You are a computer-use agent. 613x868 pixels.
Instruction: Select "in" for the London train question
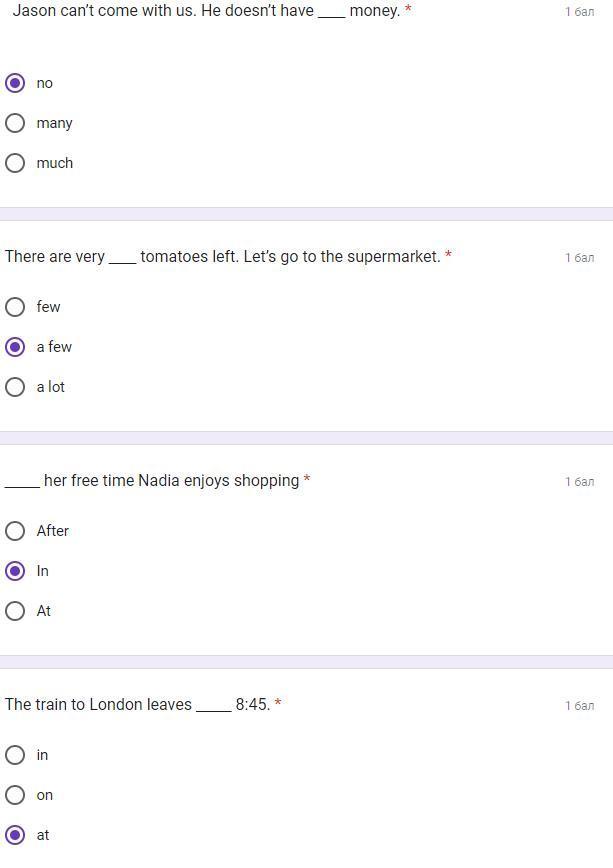point(15,755)
